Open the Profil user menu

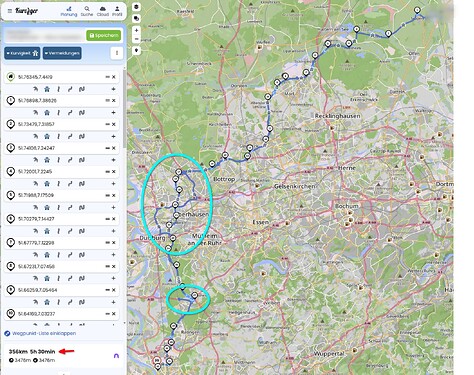(x=117, y=11)
